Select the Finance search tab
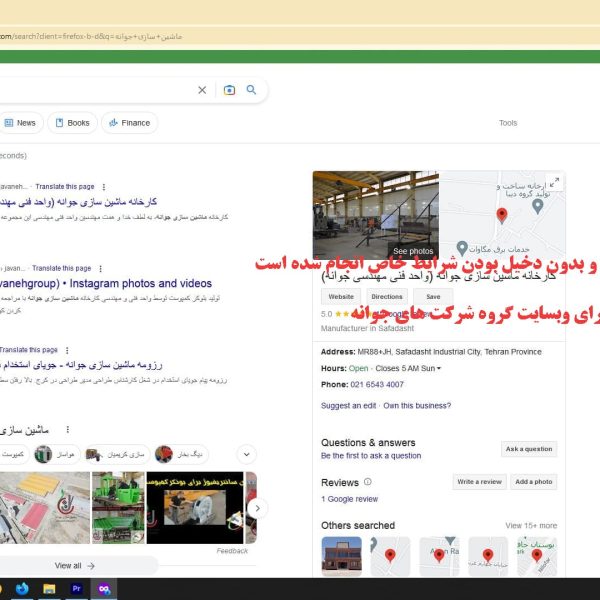The image size is (600, 600). pos(129,123)
